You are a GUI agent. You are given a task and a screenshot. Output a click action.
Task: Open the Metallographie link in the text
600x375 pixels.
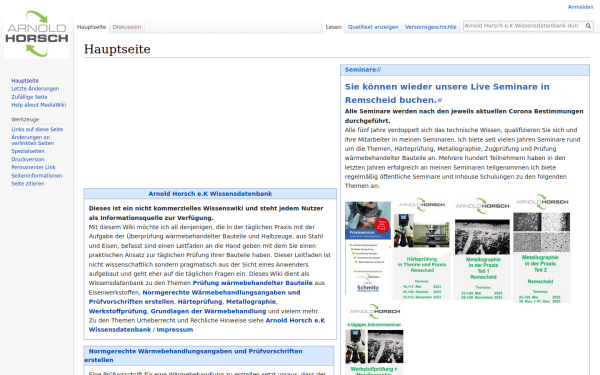(x=251, y=302)
